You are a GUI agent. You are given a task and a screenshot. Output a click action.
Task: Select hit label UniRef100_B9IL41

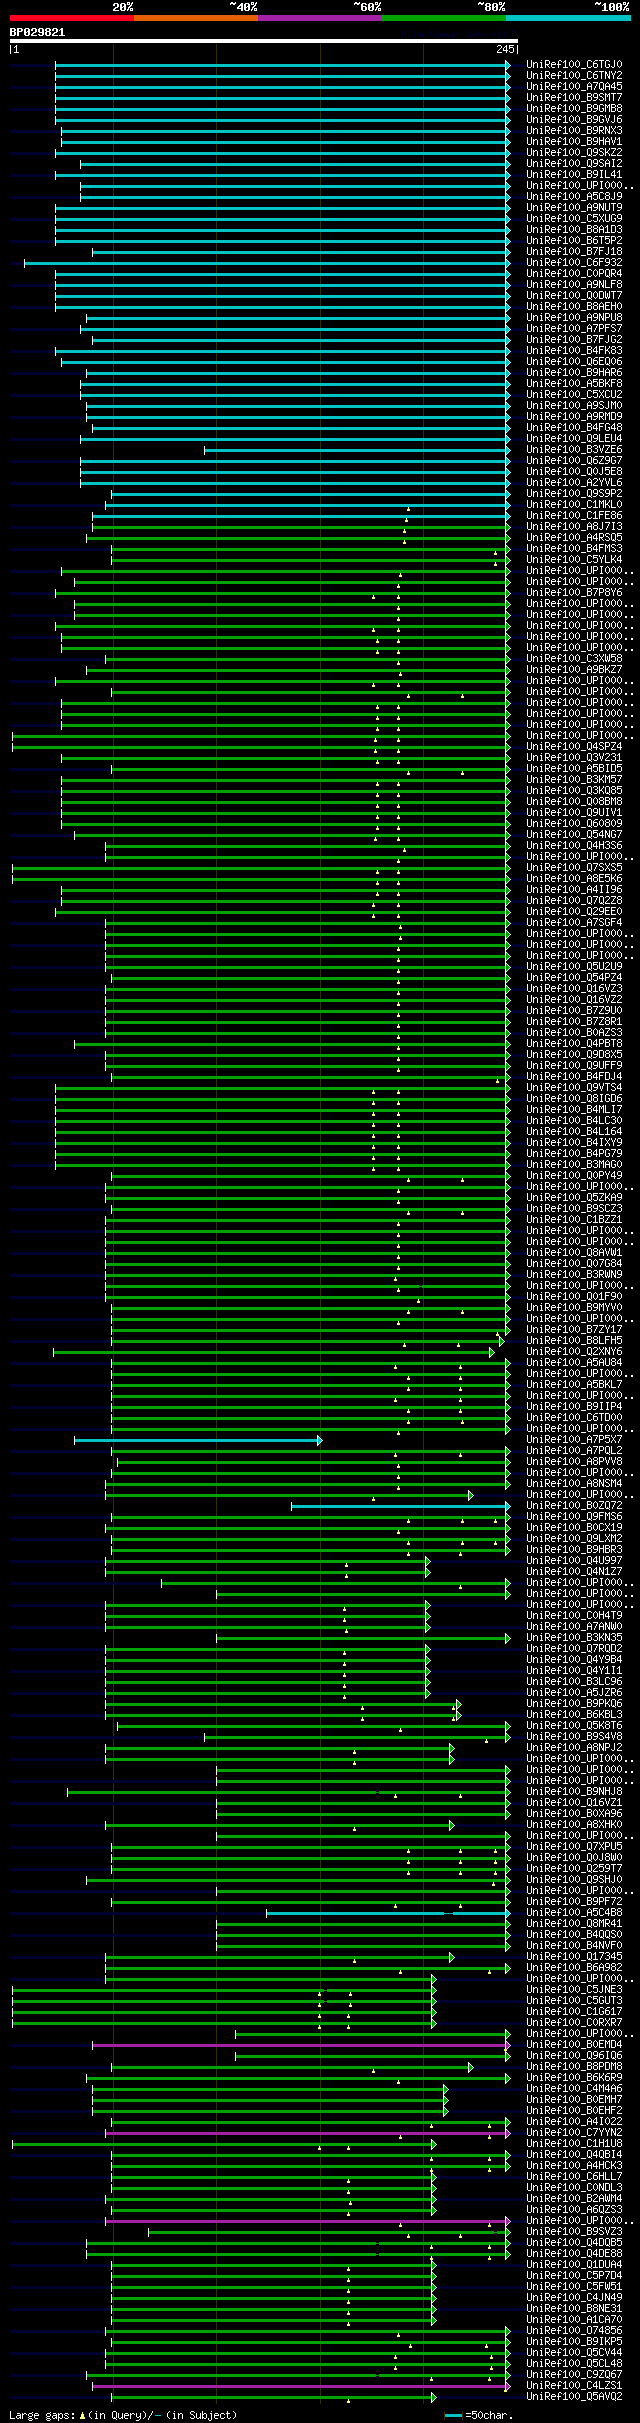(574, 175)
